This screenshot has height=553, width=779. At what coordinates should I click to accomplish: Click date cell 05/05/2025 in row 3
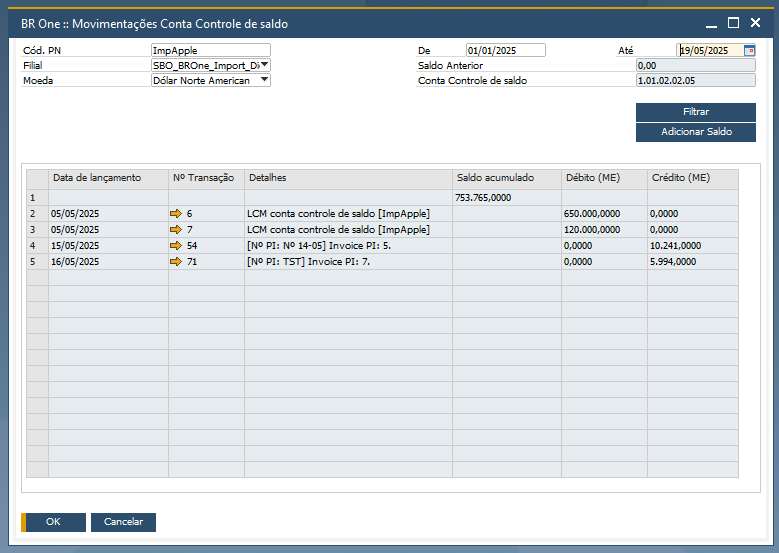[x=108, y=230]
